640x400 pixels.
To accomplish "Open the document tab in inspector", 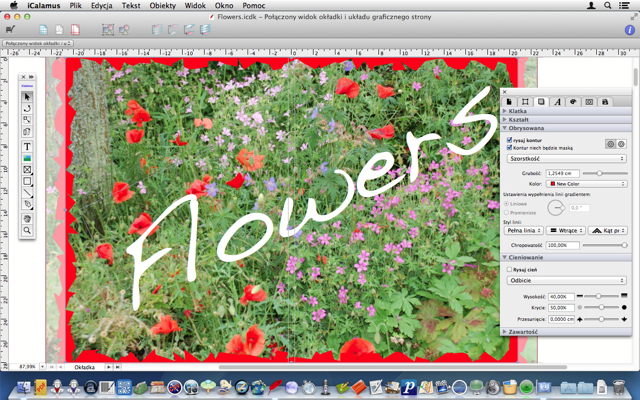I will pyautogui.click(x=509, y=102).
